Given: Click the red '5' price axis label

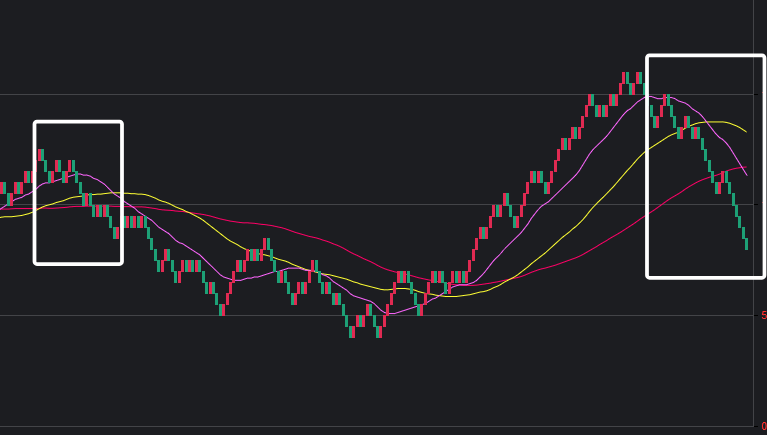Looking at the screenshot, I should (763, 315).
